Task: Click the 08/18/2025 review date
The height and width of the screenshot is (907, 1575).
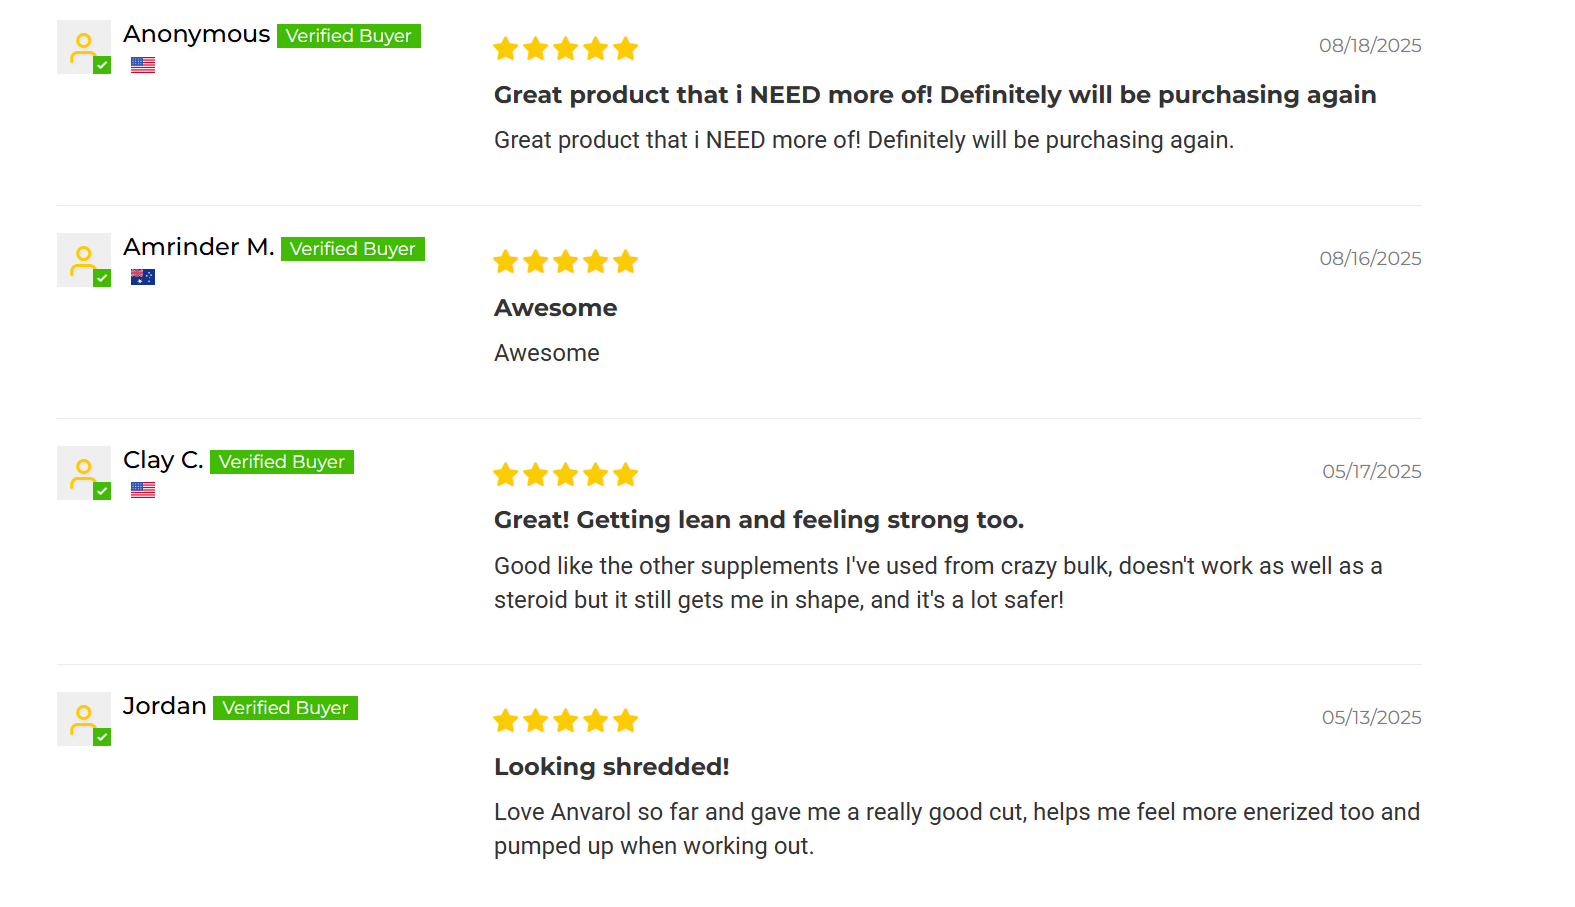Action: coord(1369,46)
